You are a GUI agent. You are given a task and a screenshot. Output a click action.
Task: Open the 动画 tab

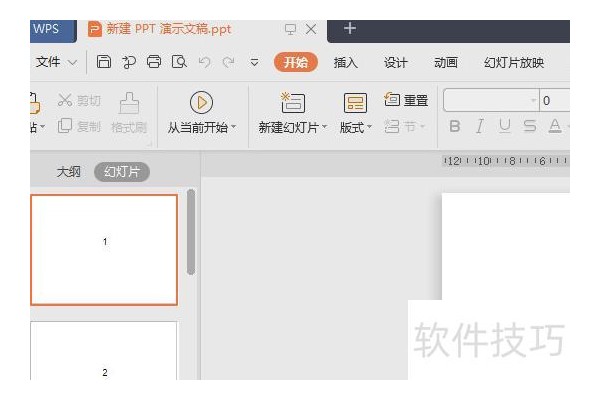coord(446,62)
